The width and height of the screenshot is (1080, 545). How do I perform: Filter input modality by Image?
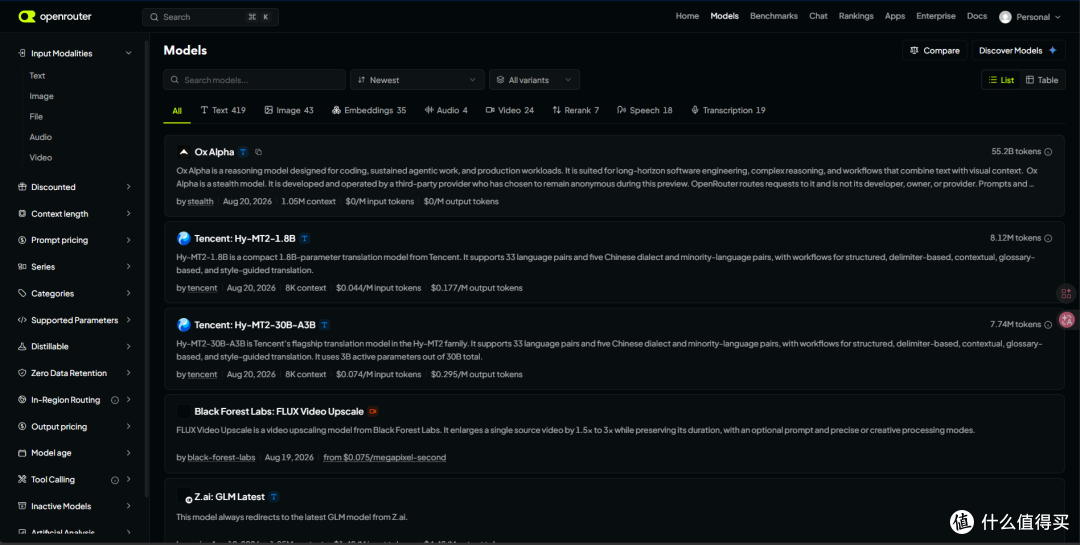41,96
